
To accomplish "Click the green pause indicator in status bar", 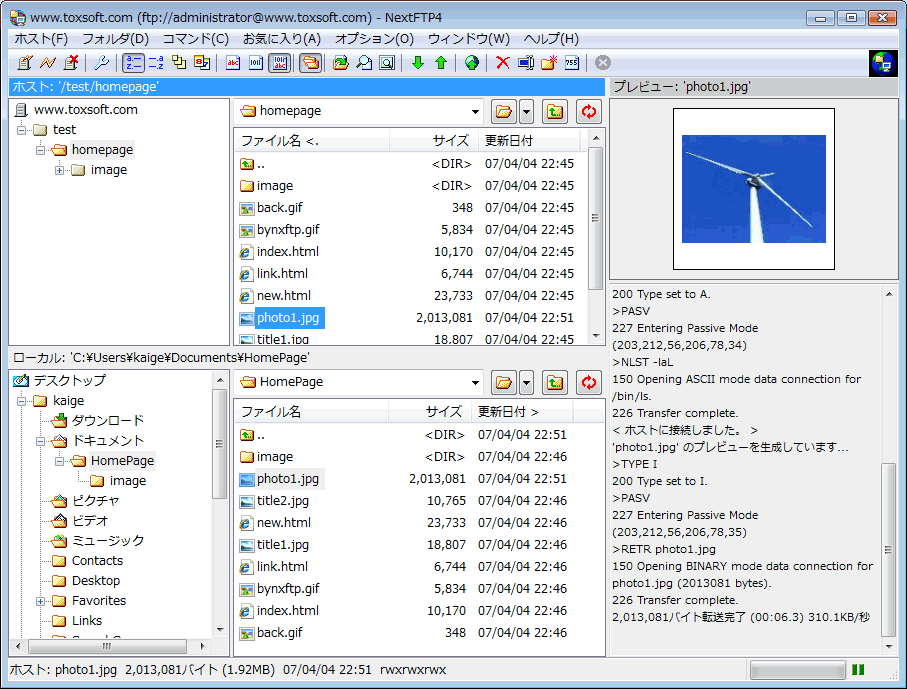I will 858,670.
